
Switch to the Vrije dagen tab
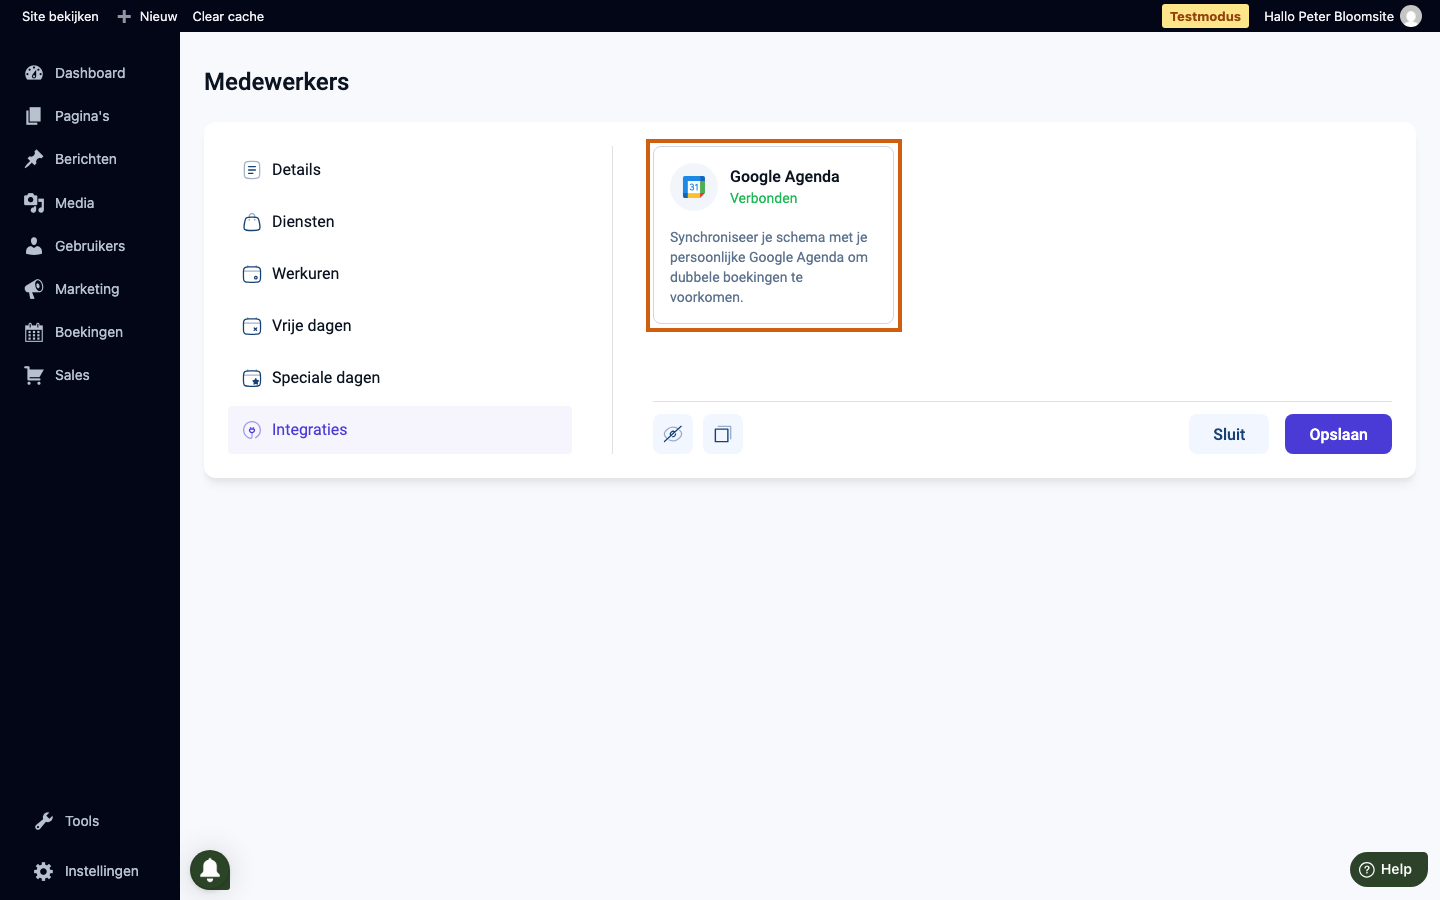coord(400,326)
